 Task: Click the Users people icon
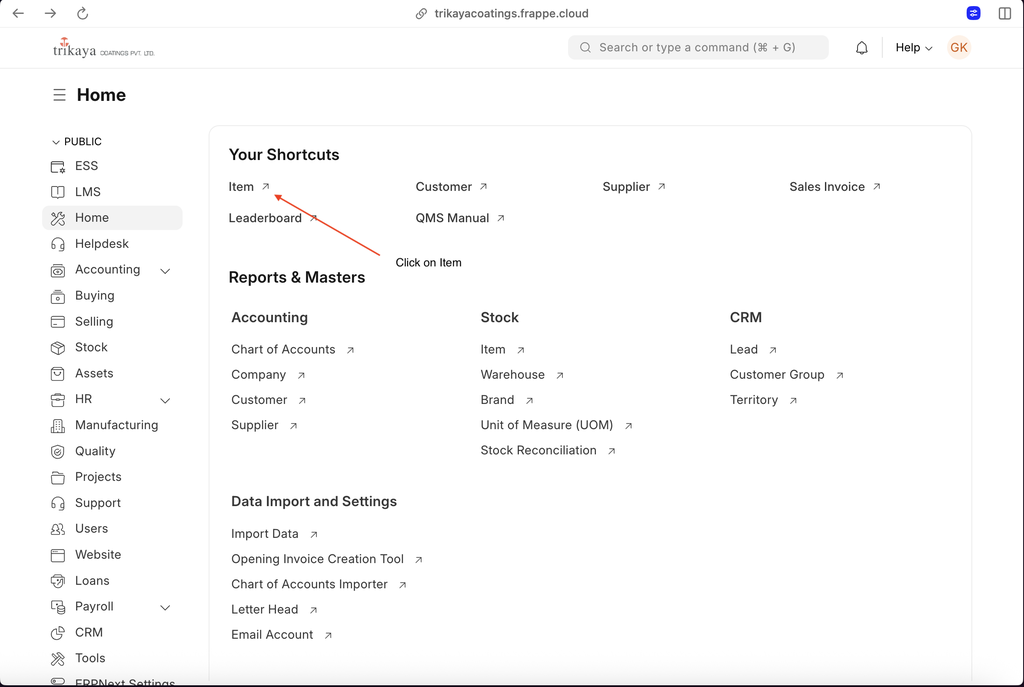tap(58, 530)
